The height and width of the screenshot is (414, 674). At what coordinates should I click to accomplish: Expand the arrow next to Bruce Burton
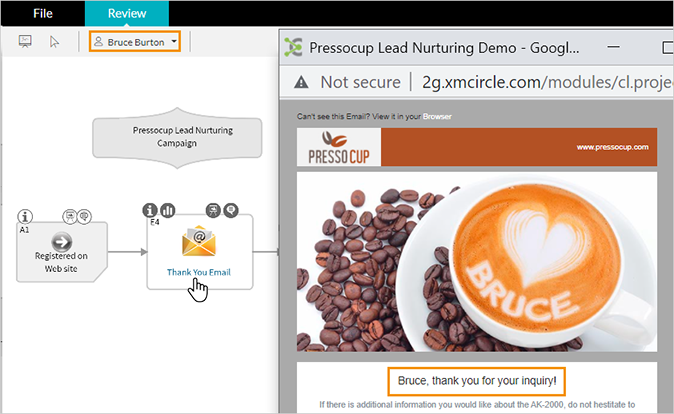pos(174,42)
